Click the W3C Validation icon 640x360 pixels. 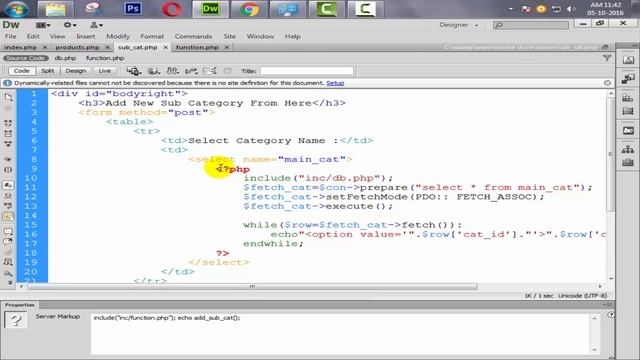[191, 71]
